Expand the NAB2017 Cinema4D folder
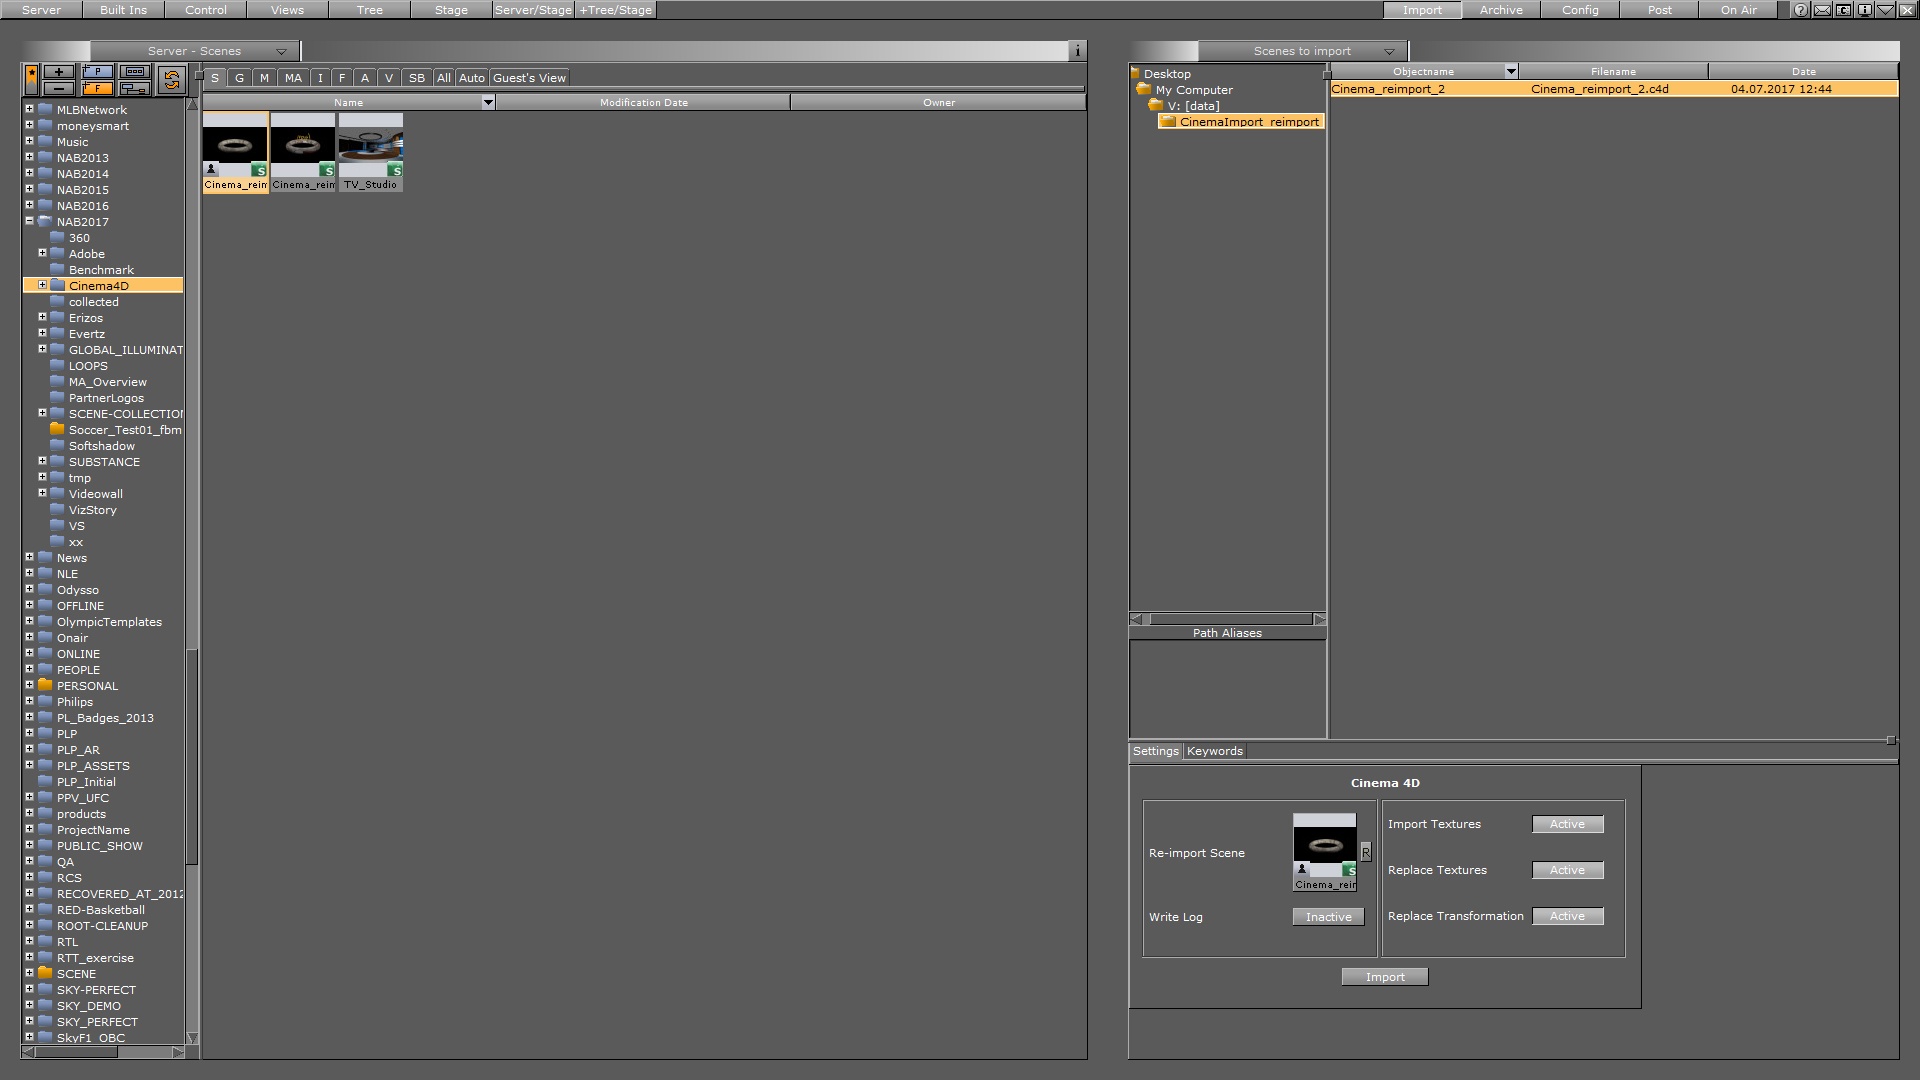 [x=42, y=285]
